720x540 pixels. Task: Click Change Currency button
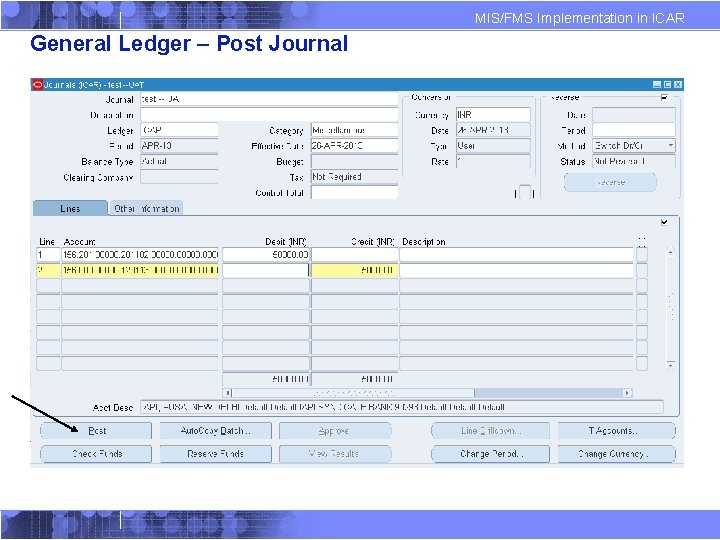(x=616, y=454)
